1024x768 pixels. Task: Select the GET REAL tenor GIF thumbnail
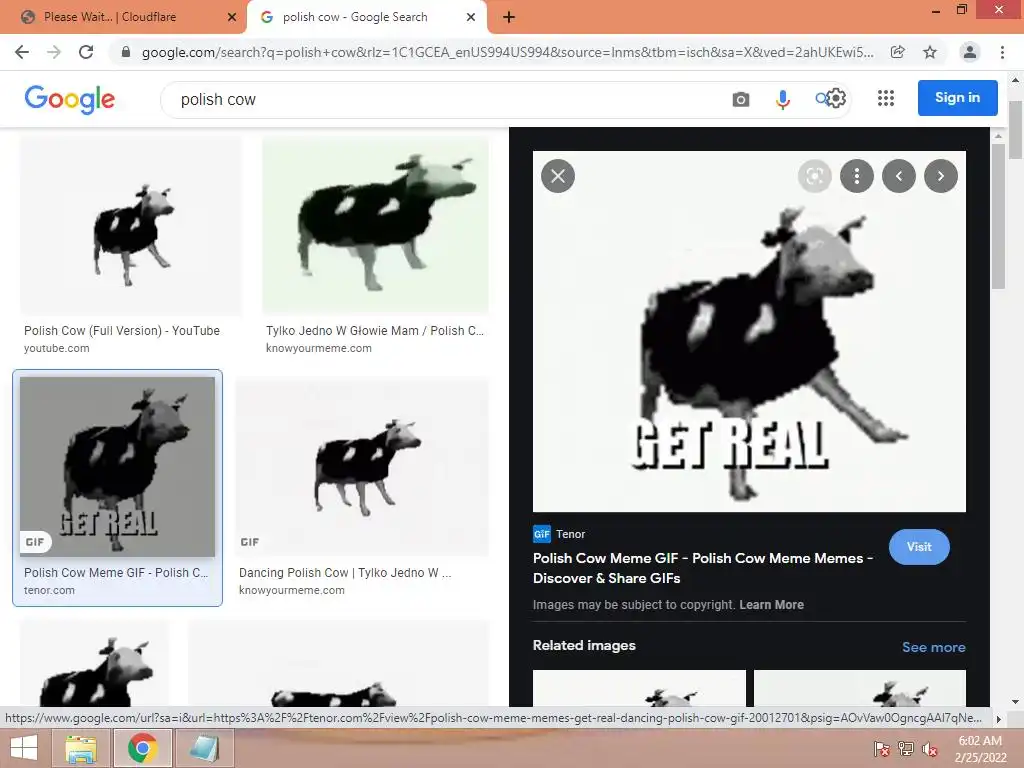[118, 467]
